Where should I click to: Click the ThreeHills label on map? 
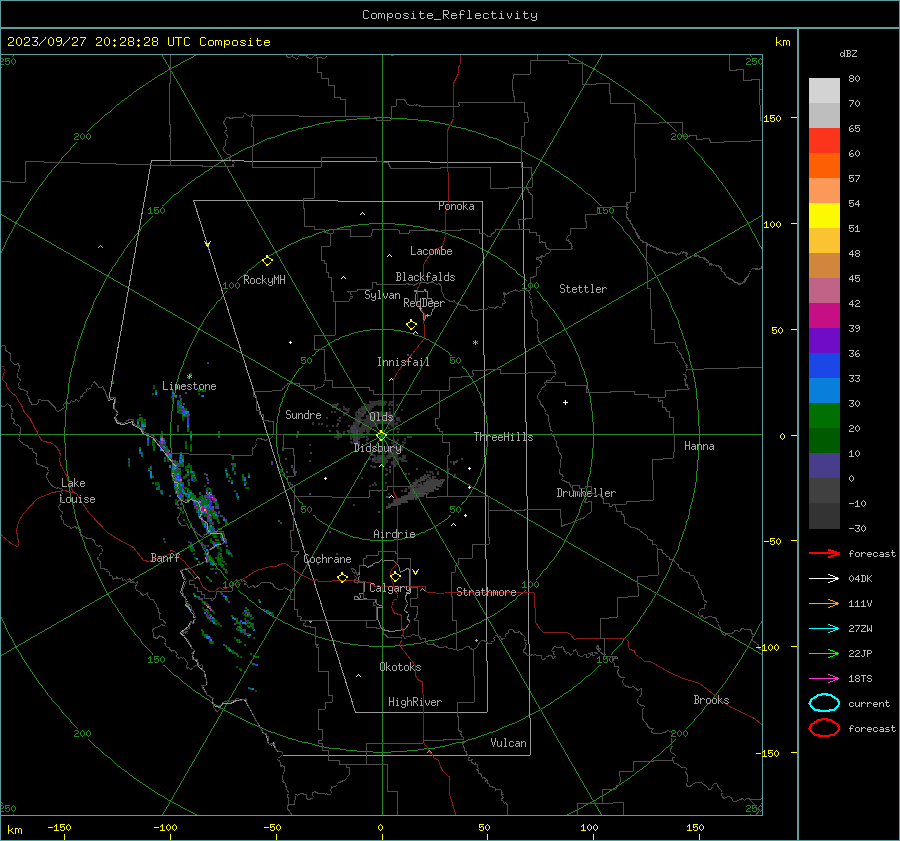pos(503,437)
